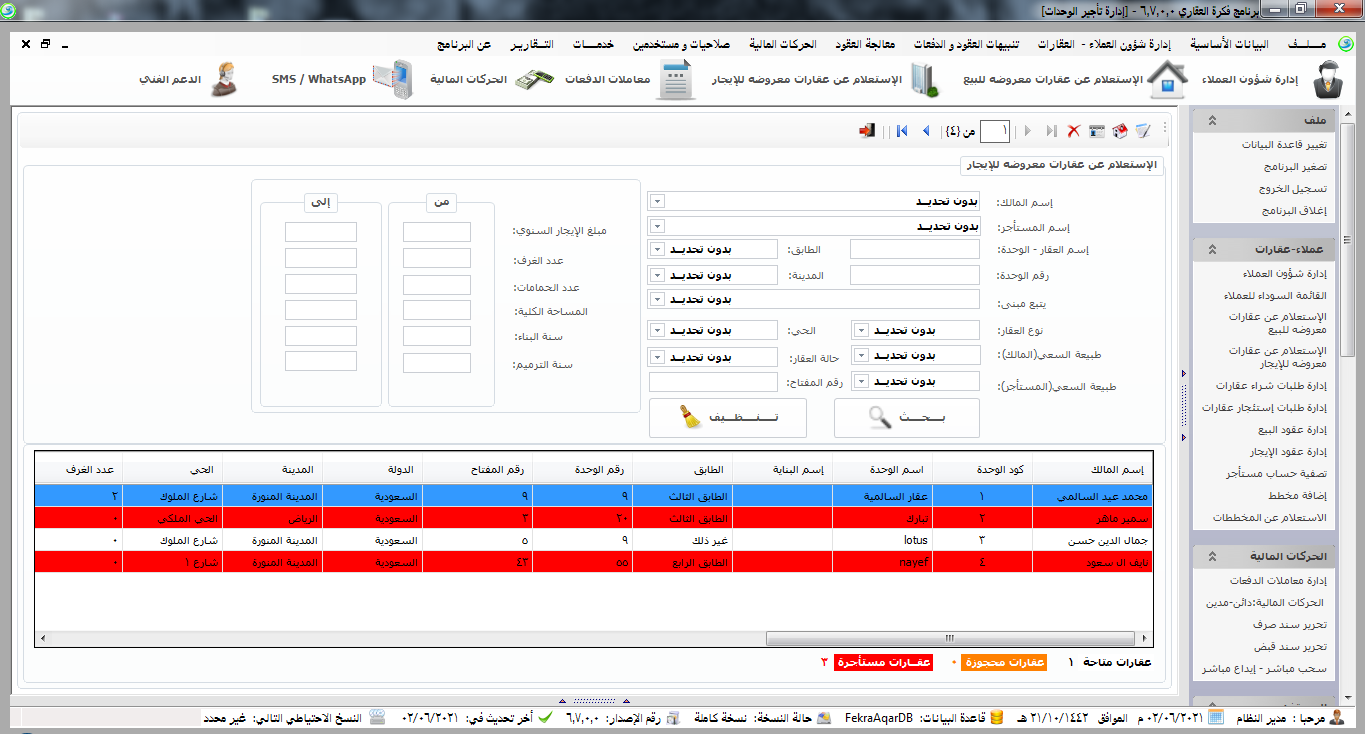Click the clear (تنظيف) button
Image resolution: width=1365 pixels, height=734 pixels.
[727, 418]
